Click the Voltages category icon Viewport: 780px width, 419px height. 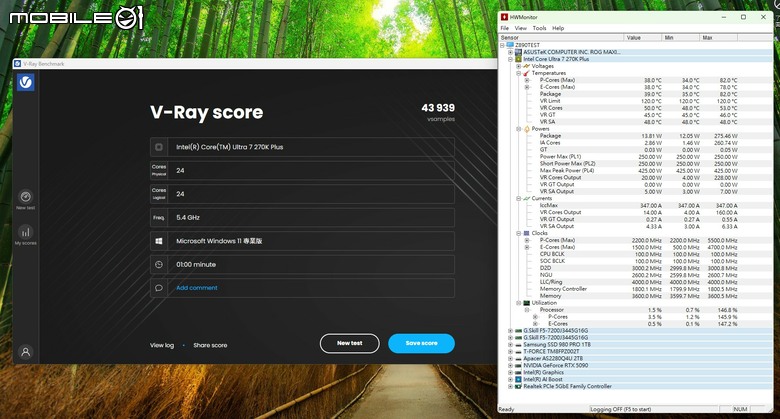point(526,66)
